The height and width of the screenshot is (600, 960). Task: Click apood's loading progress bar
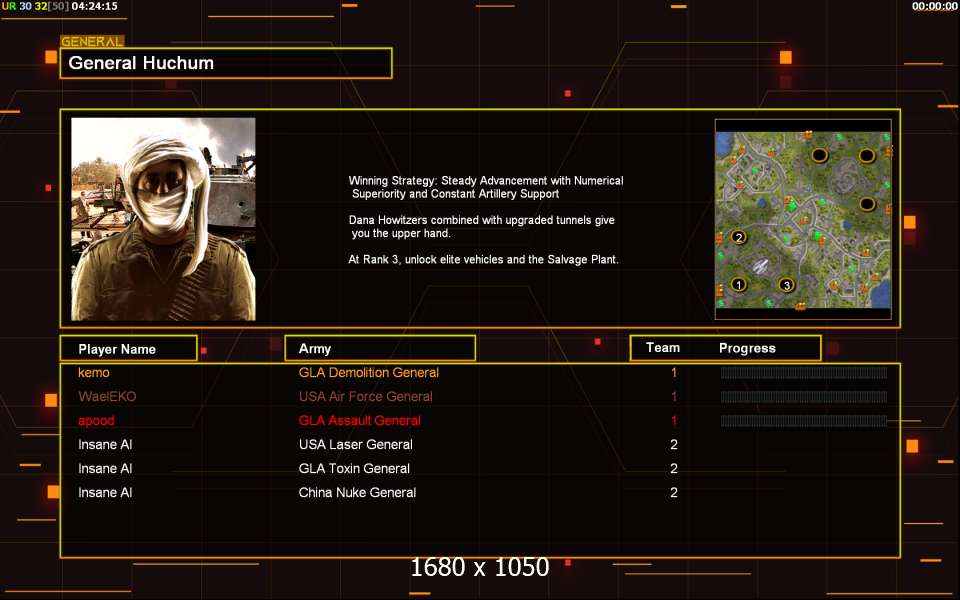coord(804,421)
